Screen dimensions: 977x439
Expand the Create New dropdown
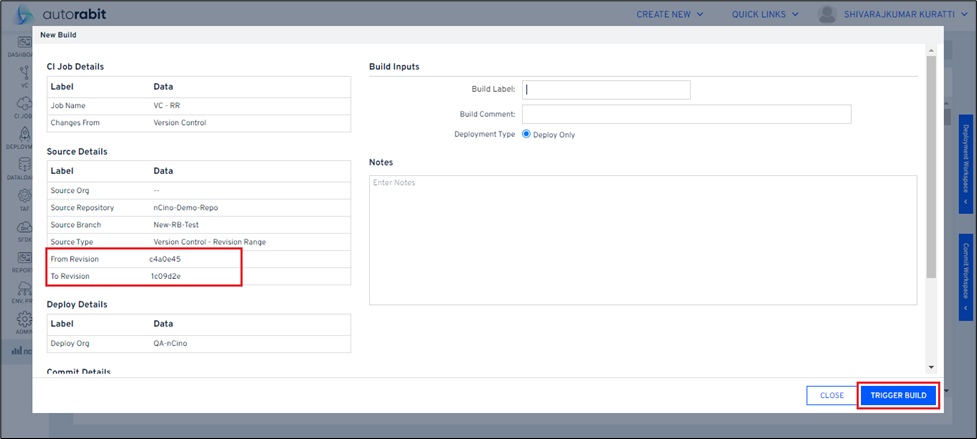click(x=670, y=15)
